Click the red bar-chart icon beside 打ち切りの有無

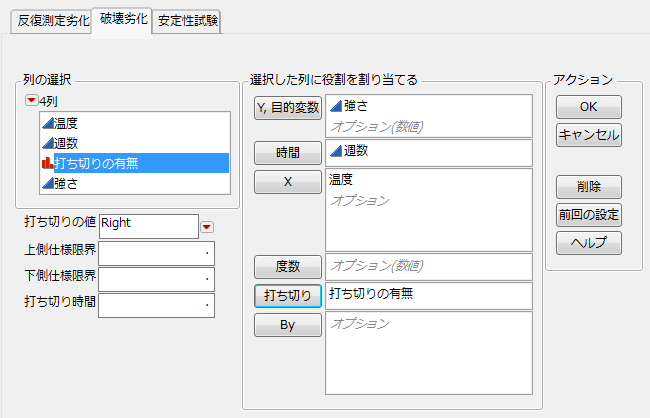click(46, 163)
